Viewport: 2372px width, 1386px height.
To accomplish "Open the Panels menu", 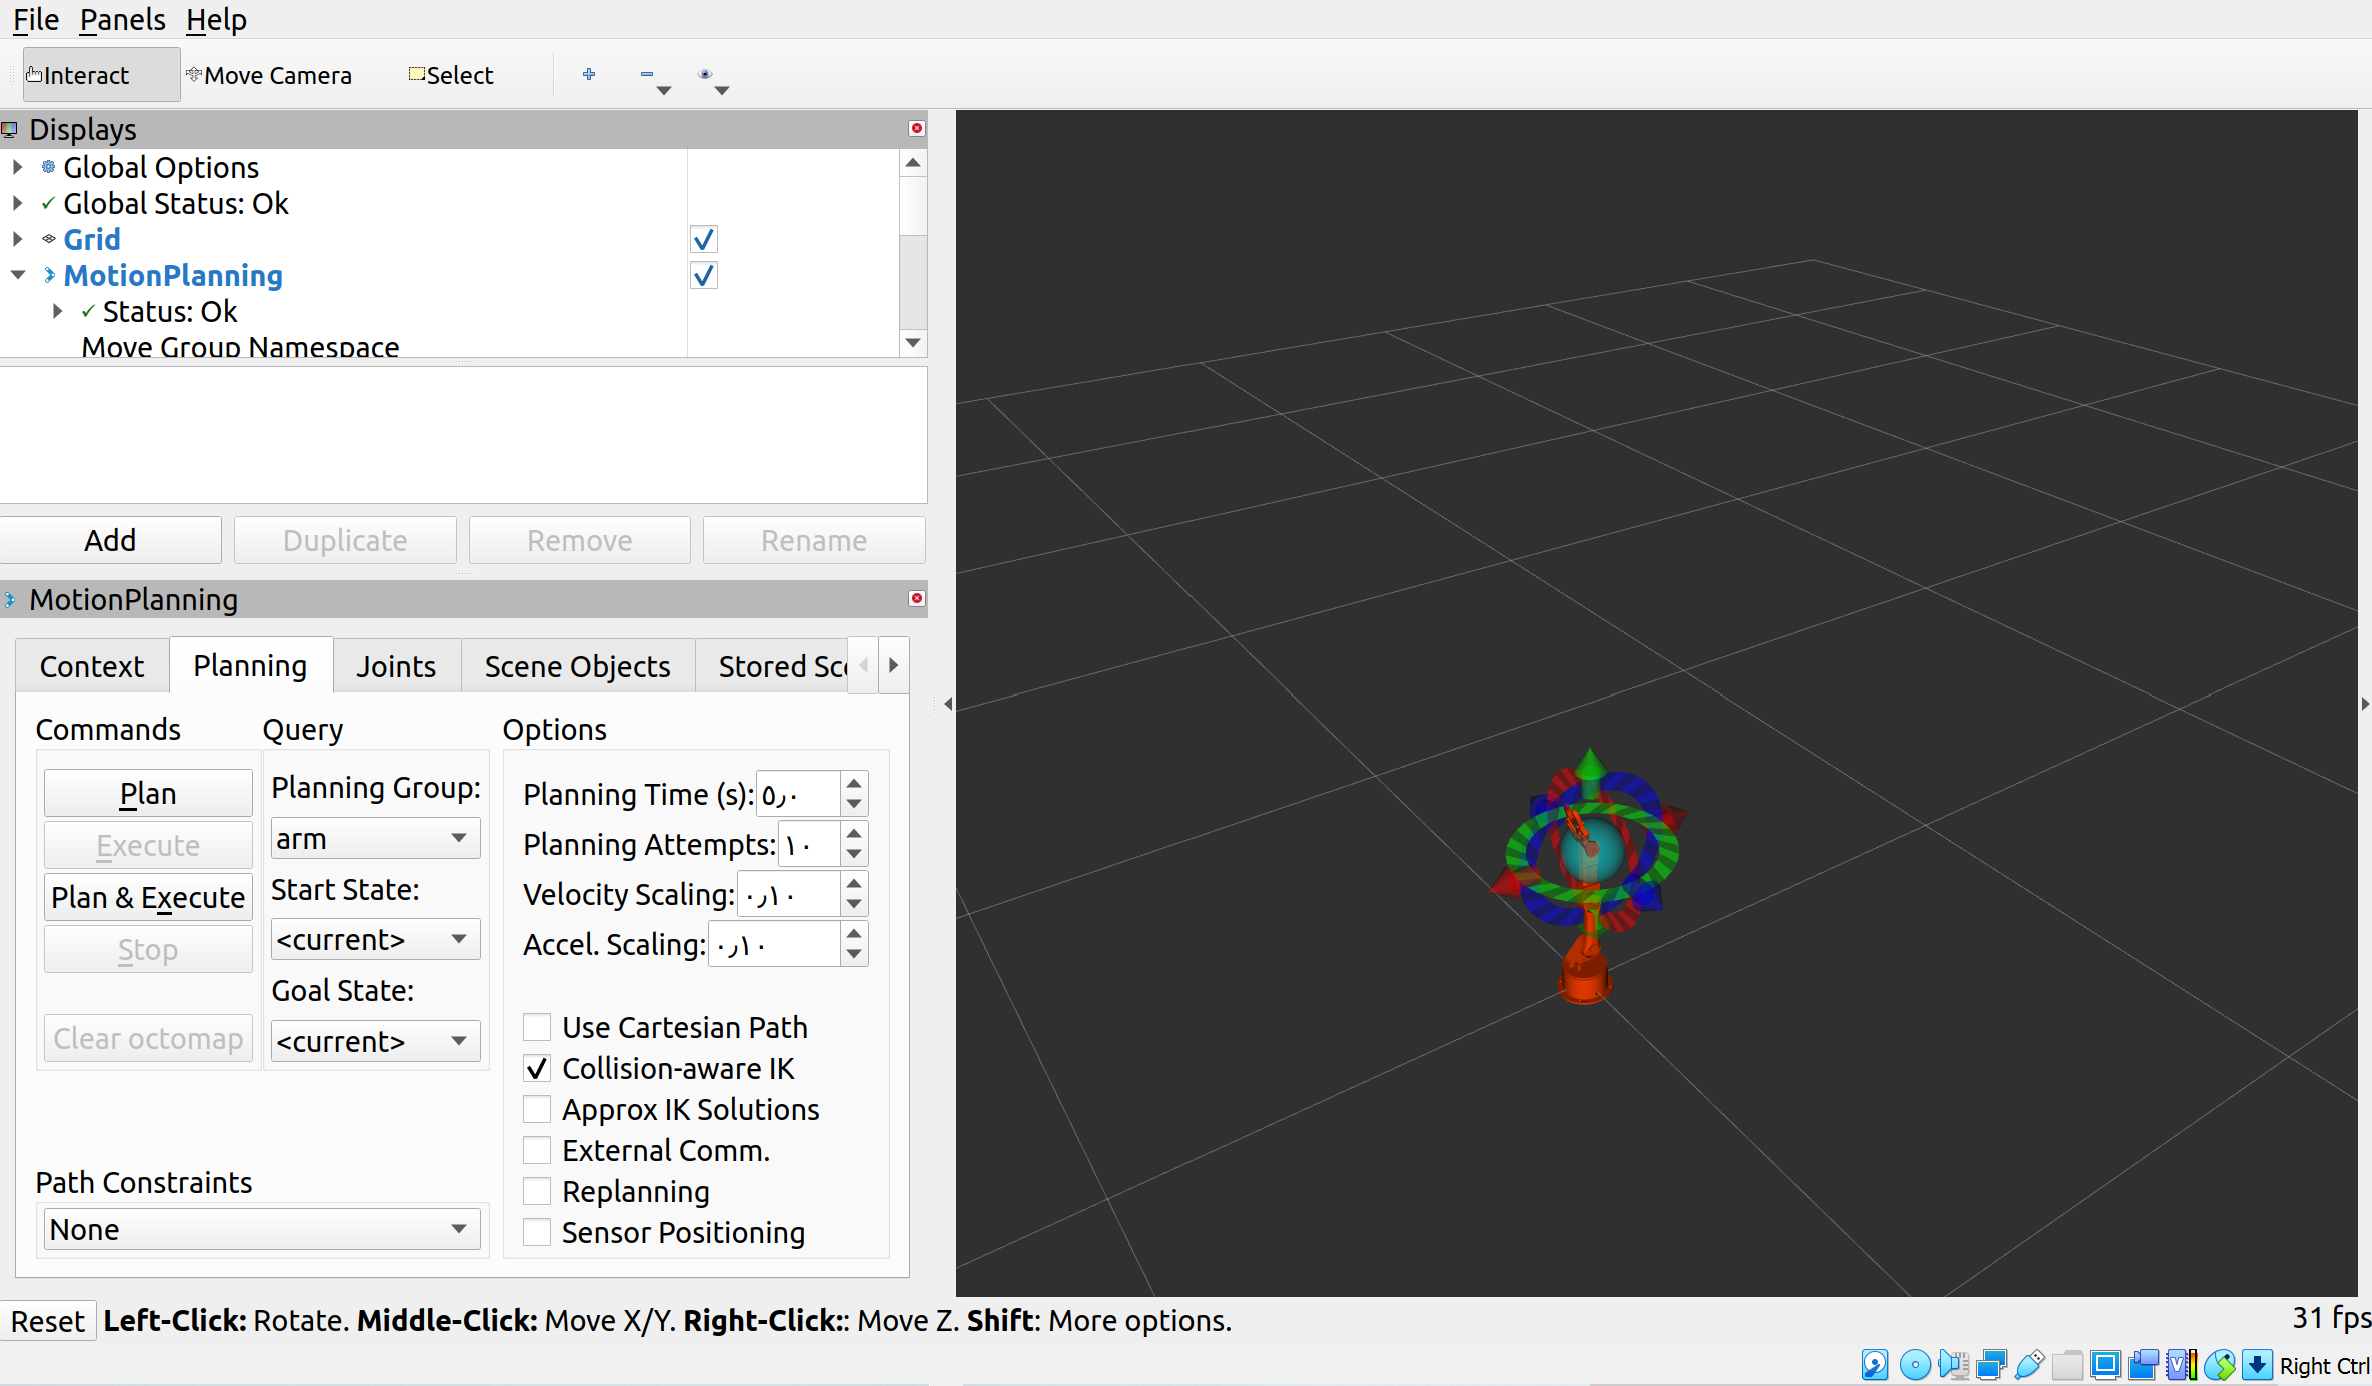I will coord(122,19).
